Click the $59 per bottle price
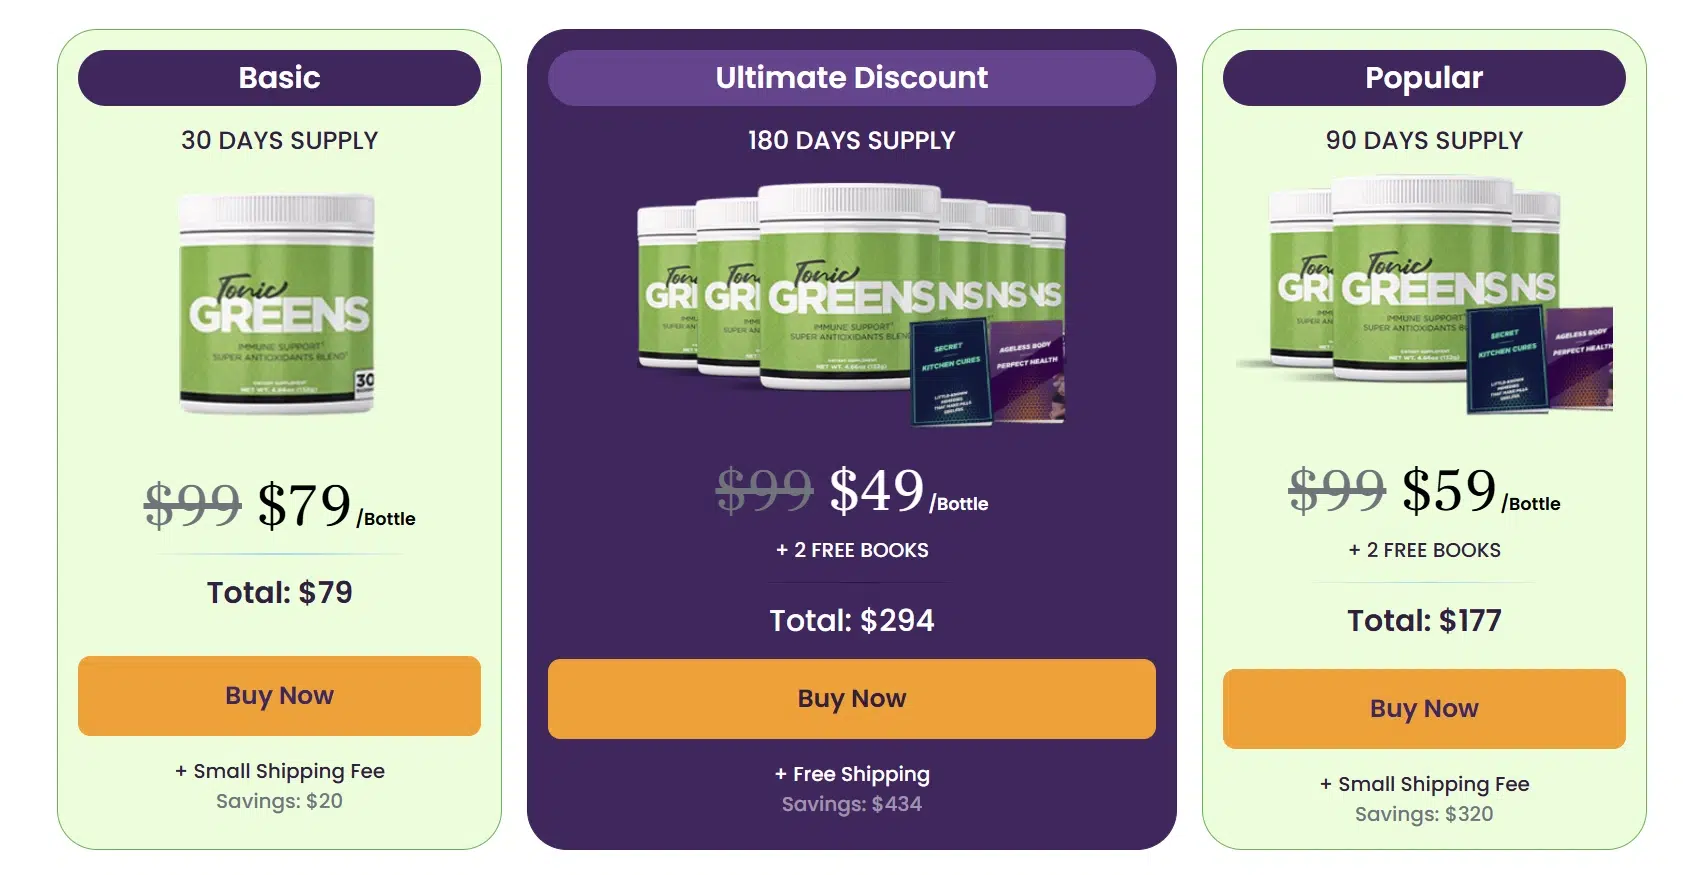1683x875 pixels. click(x=1448, y=491)
